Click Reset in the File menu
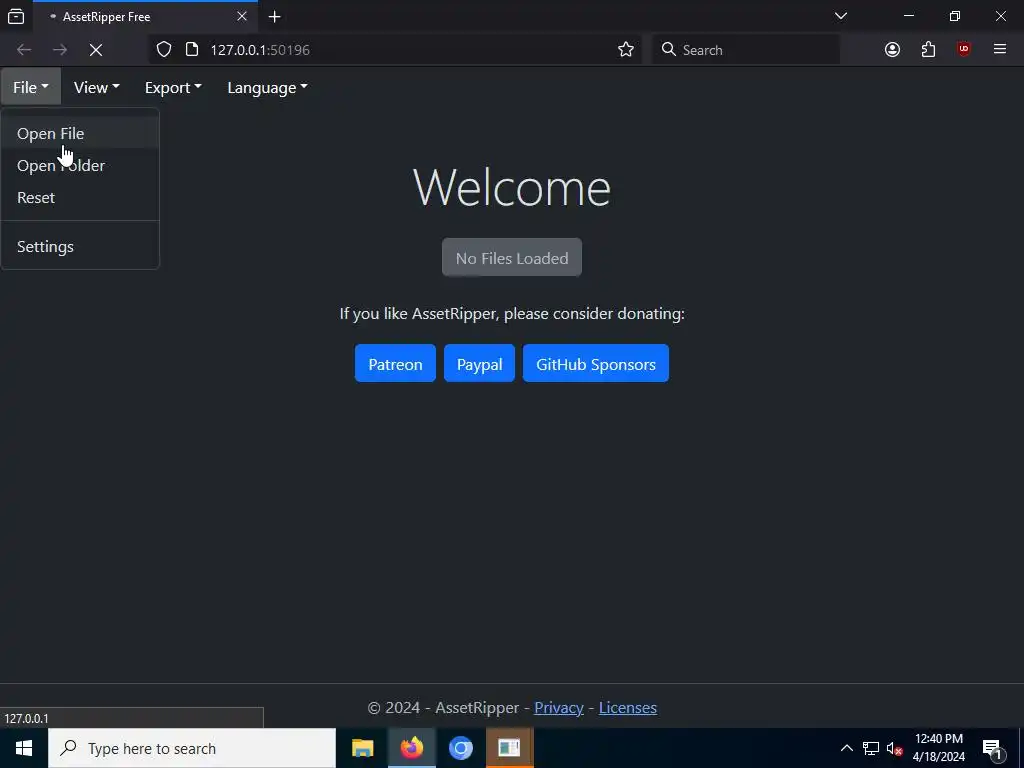The height and width of the screenshot is (768, 1024). click(80, 197)
